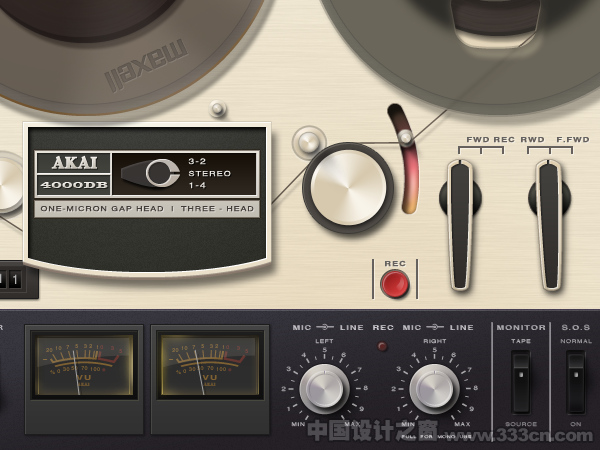Flip the RWD F.FWD transport lever
Viewport: 600px width, 450px height.
click(x=549, y=225)
